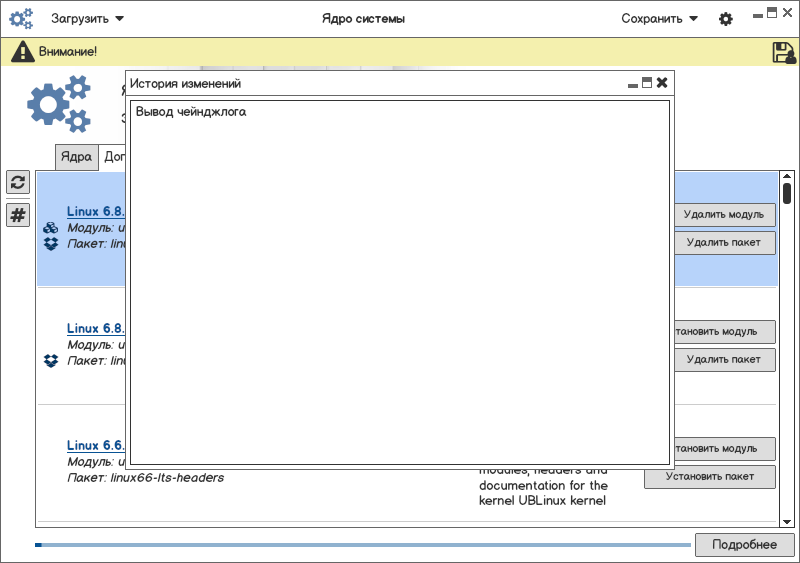Open settings via the gear icon
The height and width of the screenshot is (563, 800).
[726, 19]
